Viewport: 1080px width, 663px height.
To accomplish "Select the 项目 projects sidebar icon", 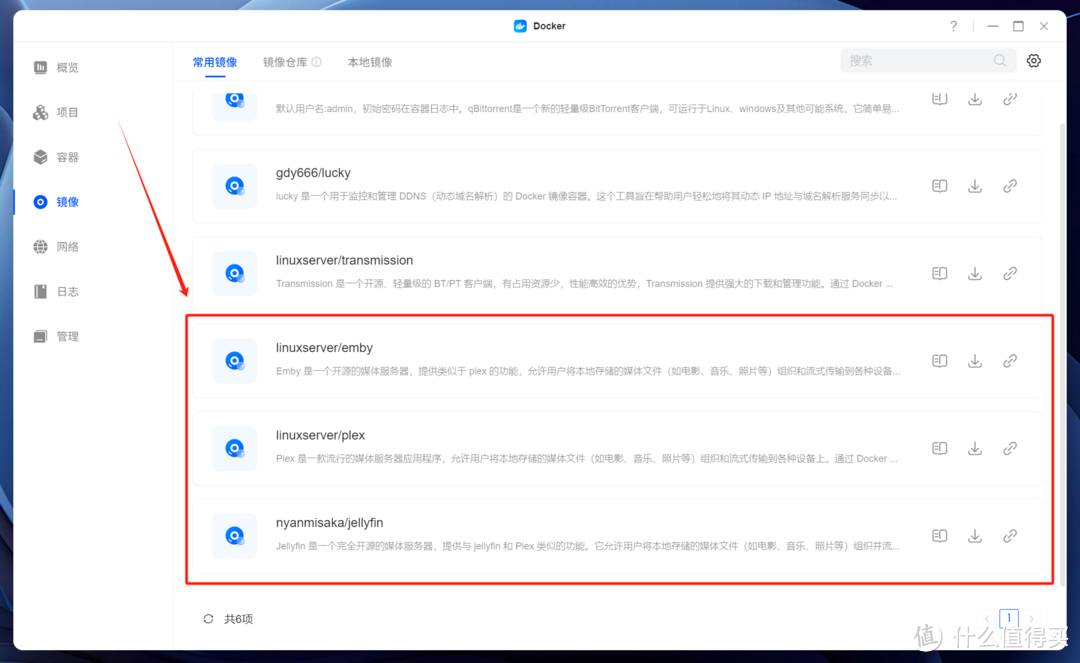I will [x=66, y=112].
